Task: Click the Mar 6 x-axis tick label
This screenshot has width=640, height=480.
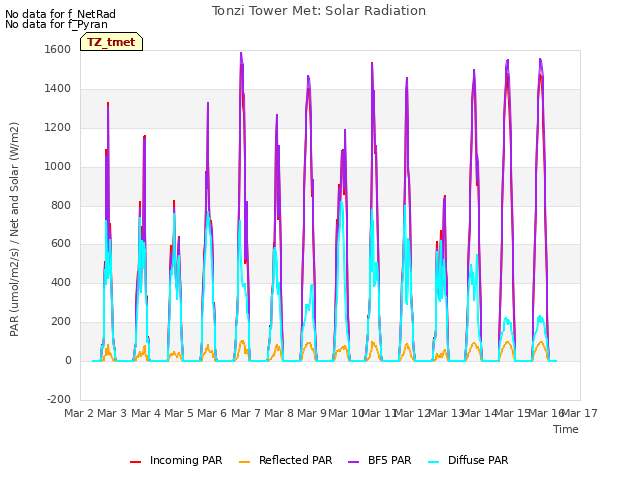Action: click(x=212, y=413)
